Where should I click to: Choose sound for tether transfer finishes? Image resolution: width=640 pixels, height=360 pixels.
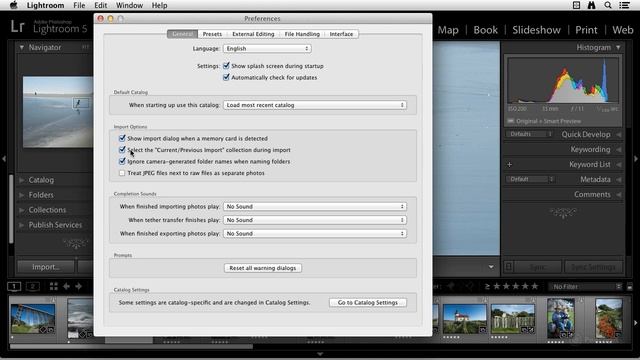315,220
